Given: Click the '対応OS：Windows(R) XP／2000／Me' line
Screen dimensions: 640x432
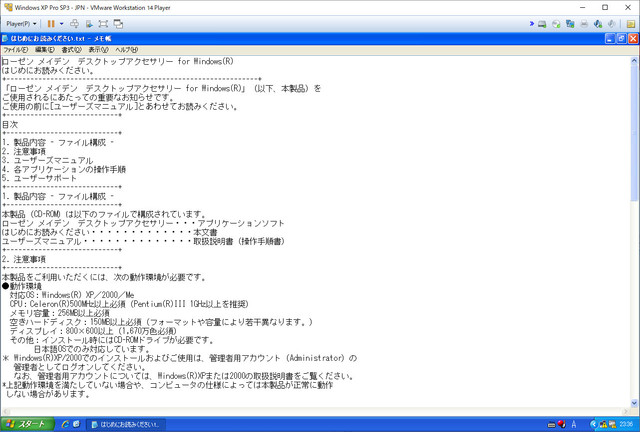Looking at the screenshot, I should [x=72, y=295].
